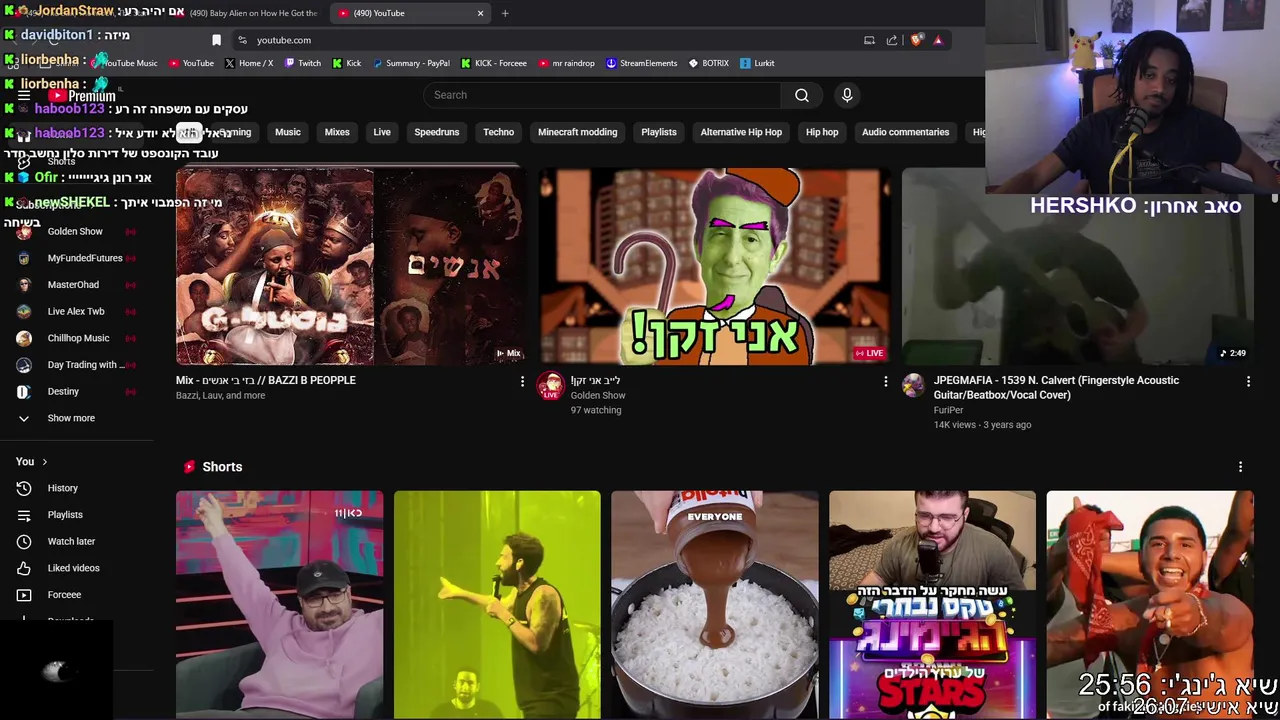Open Lurkit bookmark

[757, 63]
